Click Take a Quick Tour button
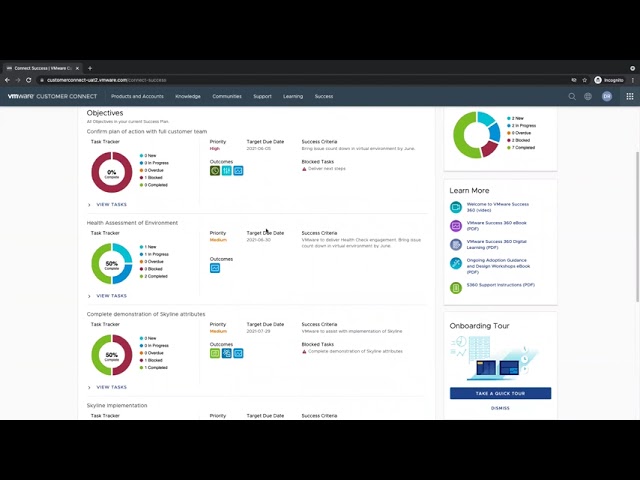This screenshot has height=480, width=640. pyautogui.click(x=500, y=393)
